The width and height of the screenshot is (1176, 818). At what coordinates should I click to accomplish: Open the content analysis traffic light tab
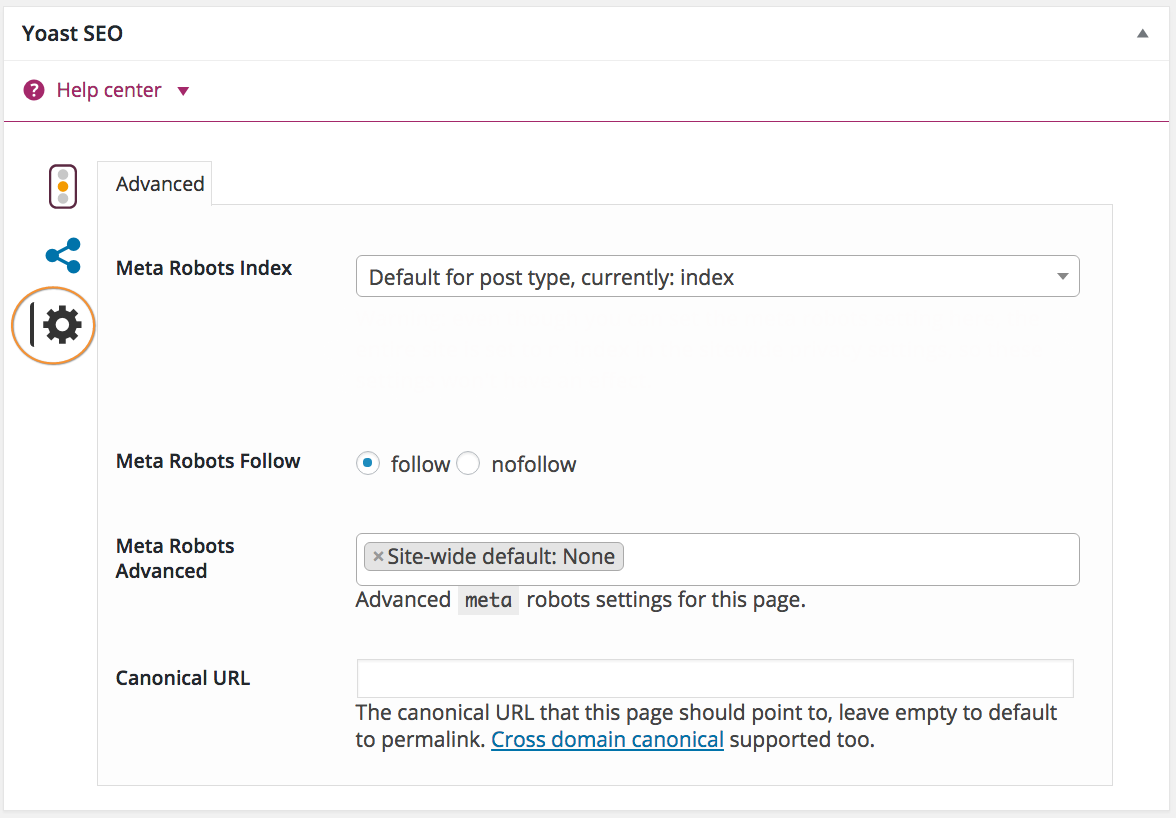pos(63,186)
